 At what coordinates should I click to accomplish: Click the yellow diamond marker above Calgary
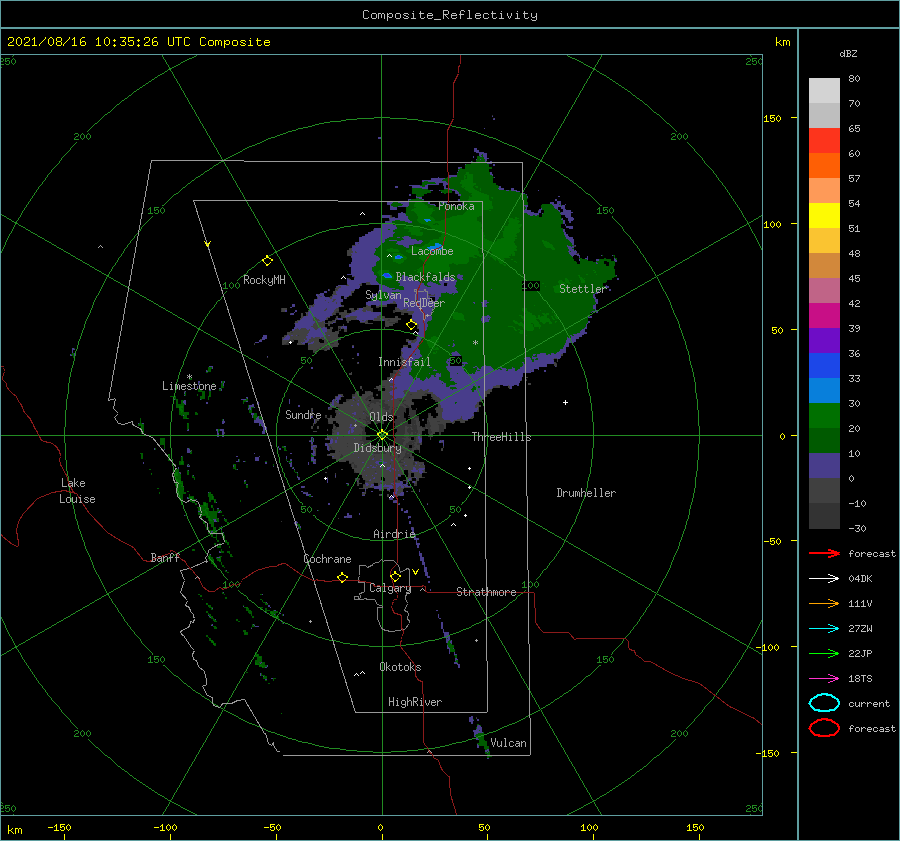[x=395, y=576]
